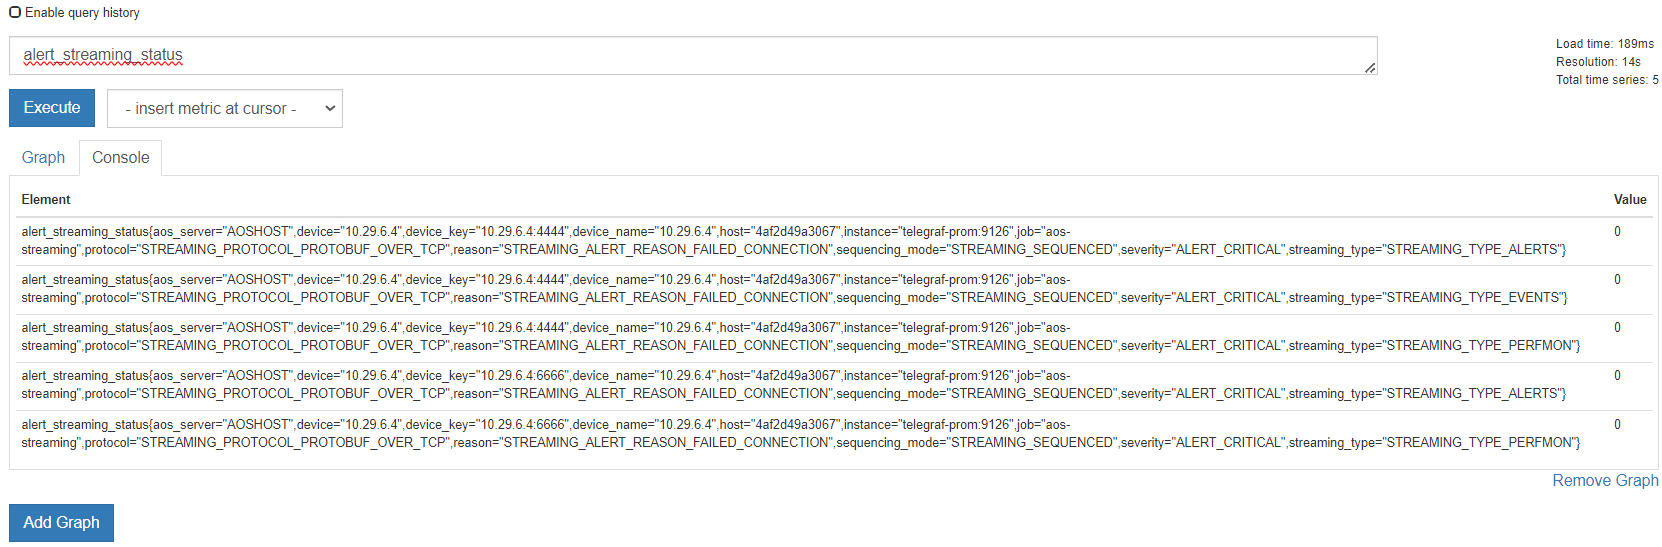Click the query box resize handle
This screenshot has height=547, width=1662.
1370,68
